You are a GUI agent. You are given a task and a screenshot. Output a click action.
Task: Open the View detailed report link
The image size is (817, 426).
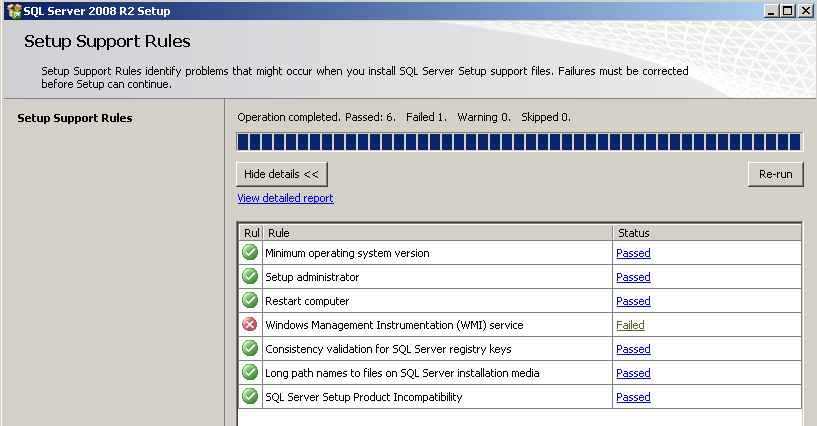click(286, 198)
